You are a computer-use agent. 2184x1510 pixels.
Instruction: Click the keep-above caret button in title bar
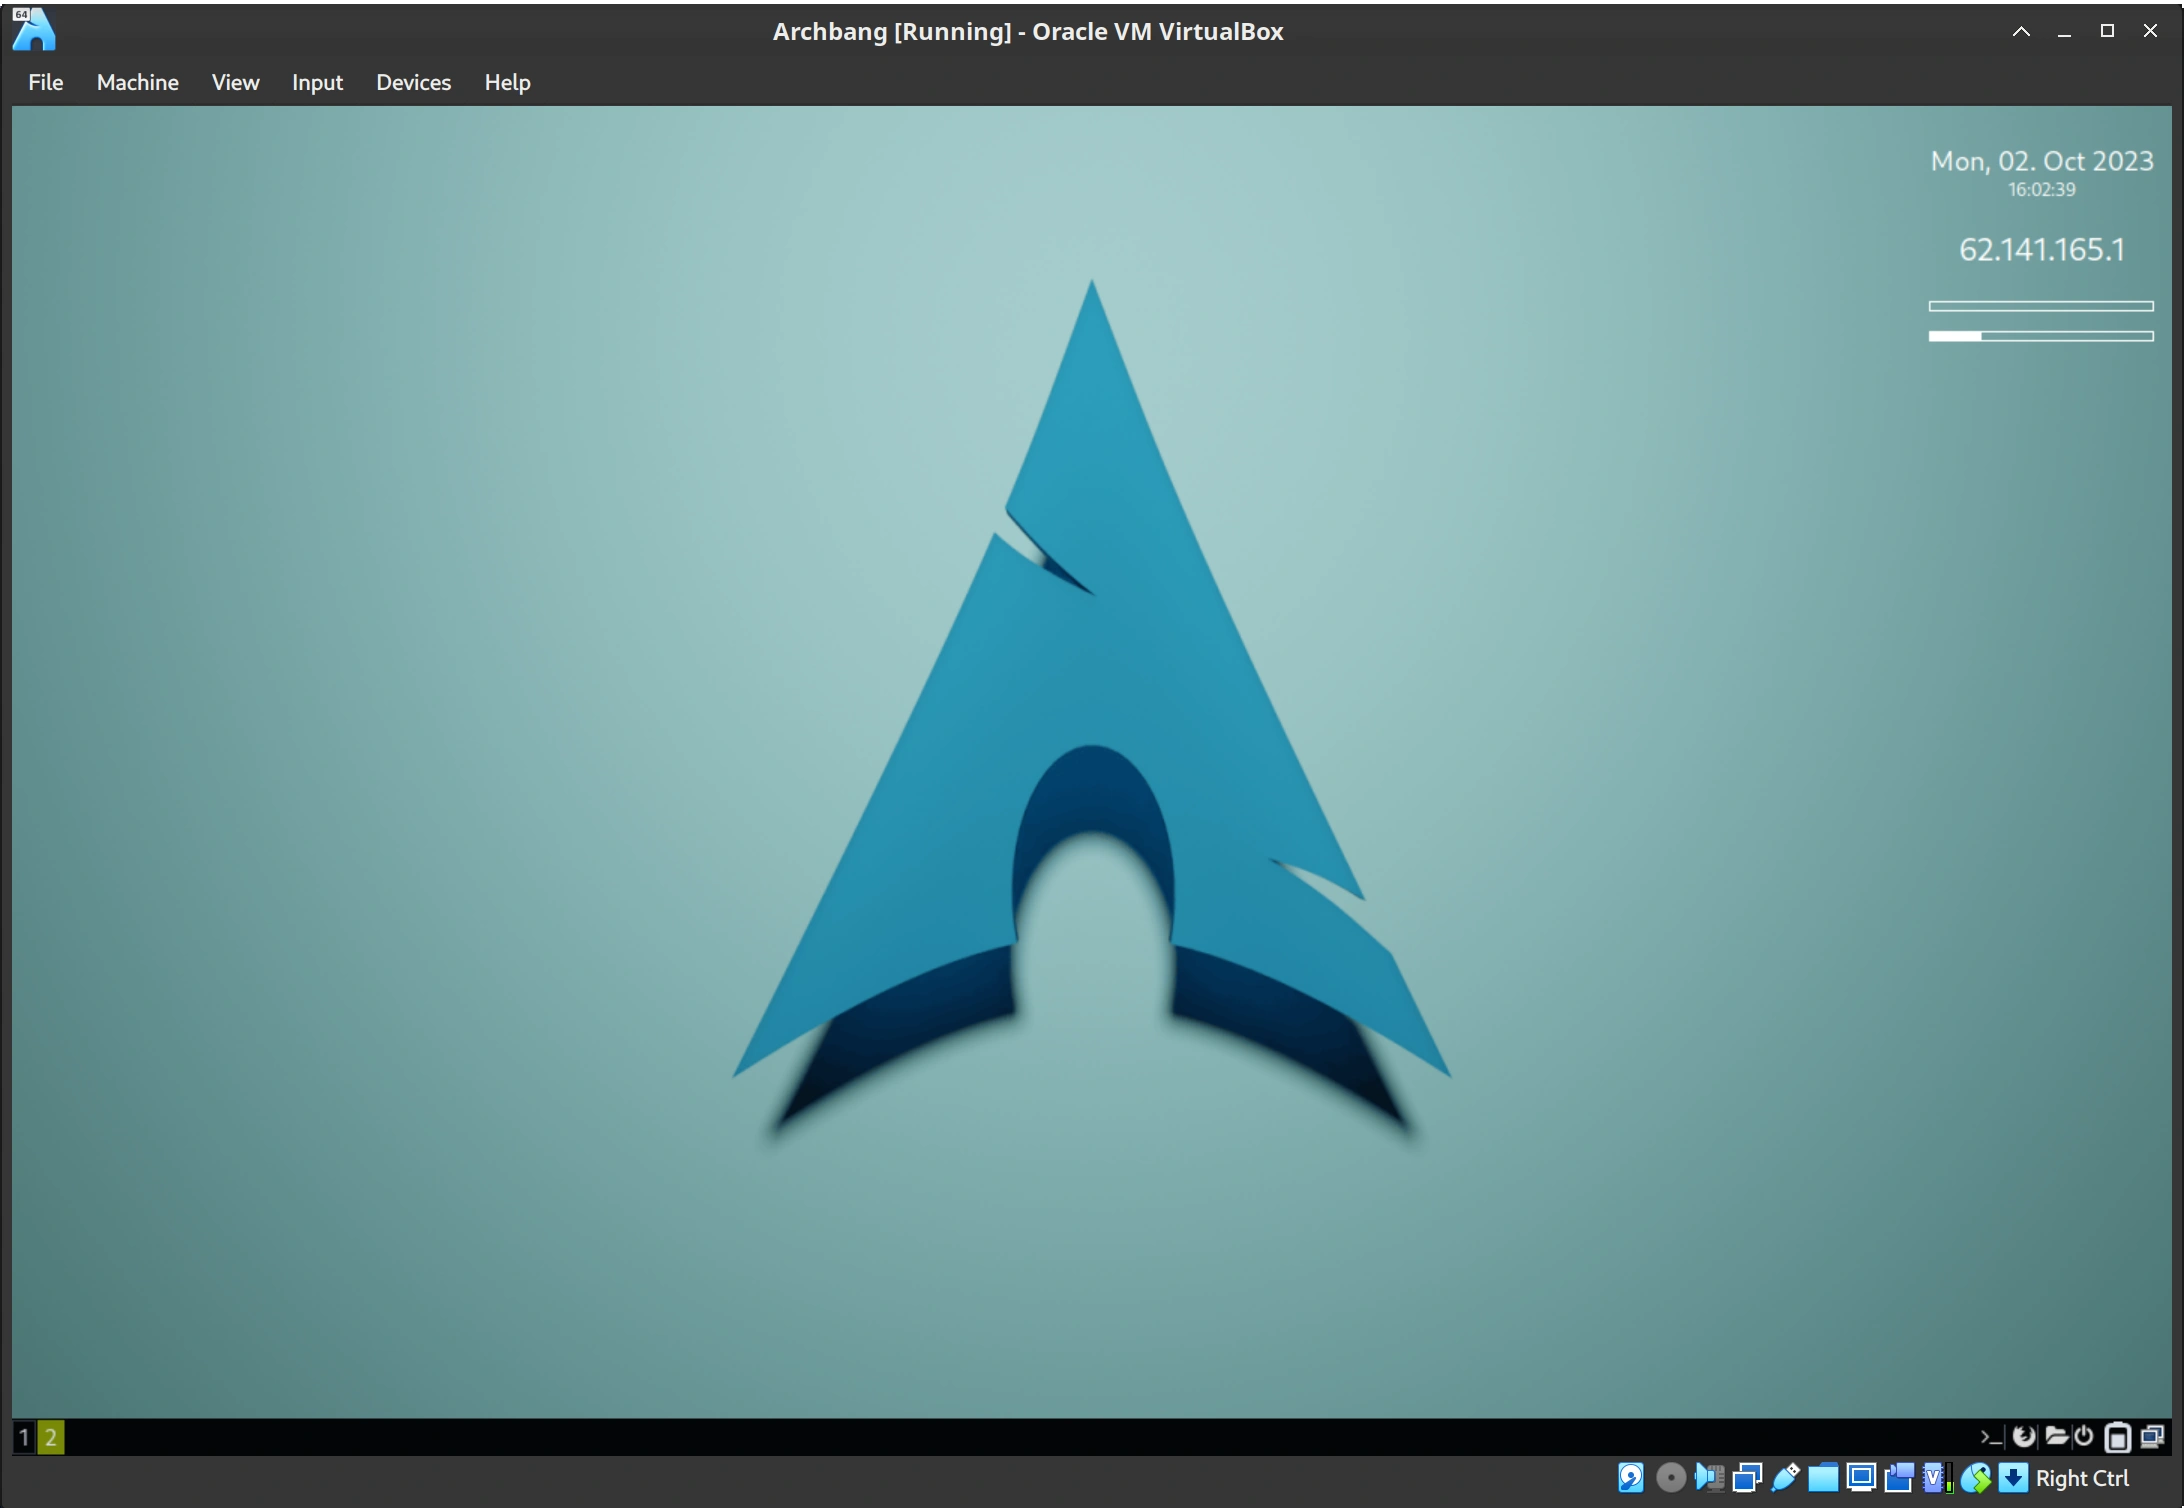coord(2021,31)
